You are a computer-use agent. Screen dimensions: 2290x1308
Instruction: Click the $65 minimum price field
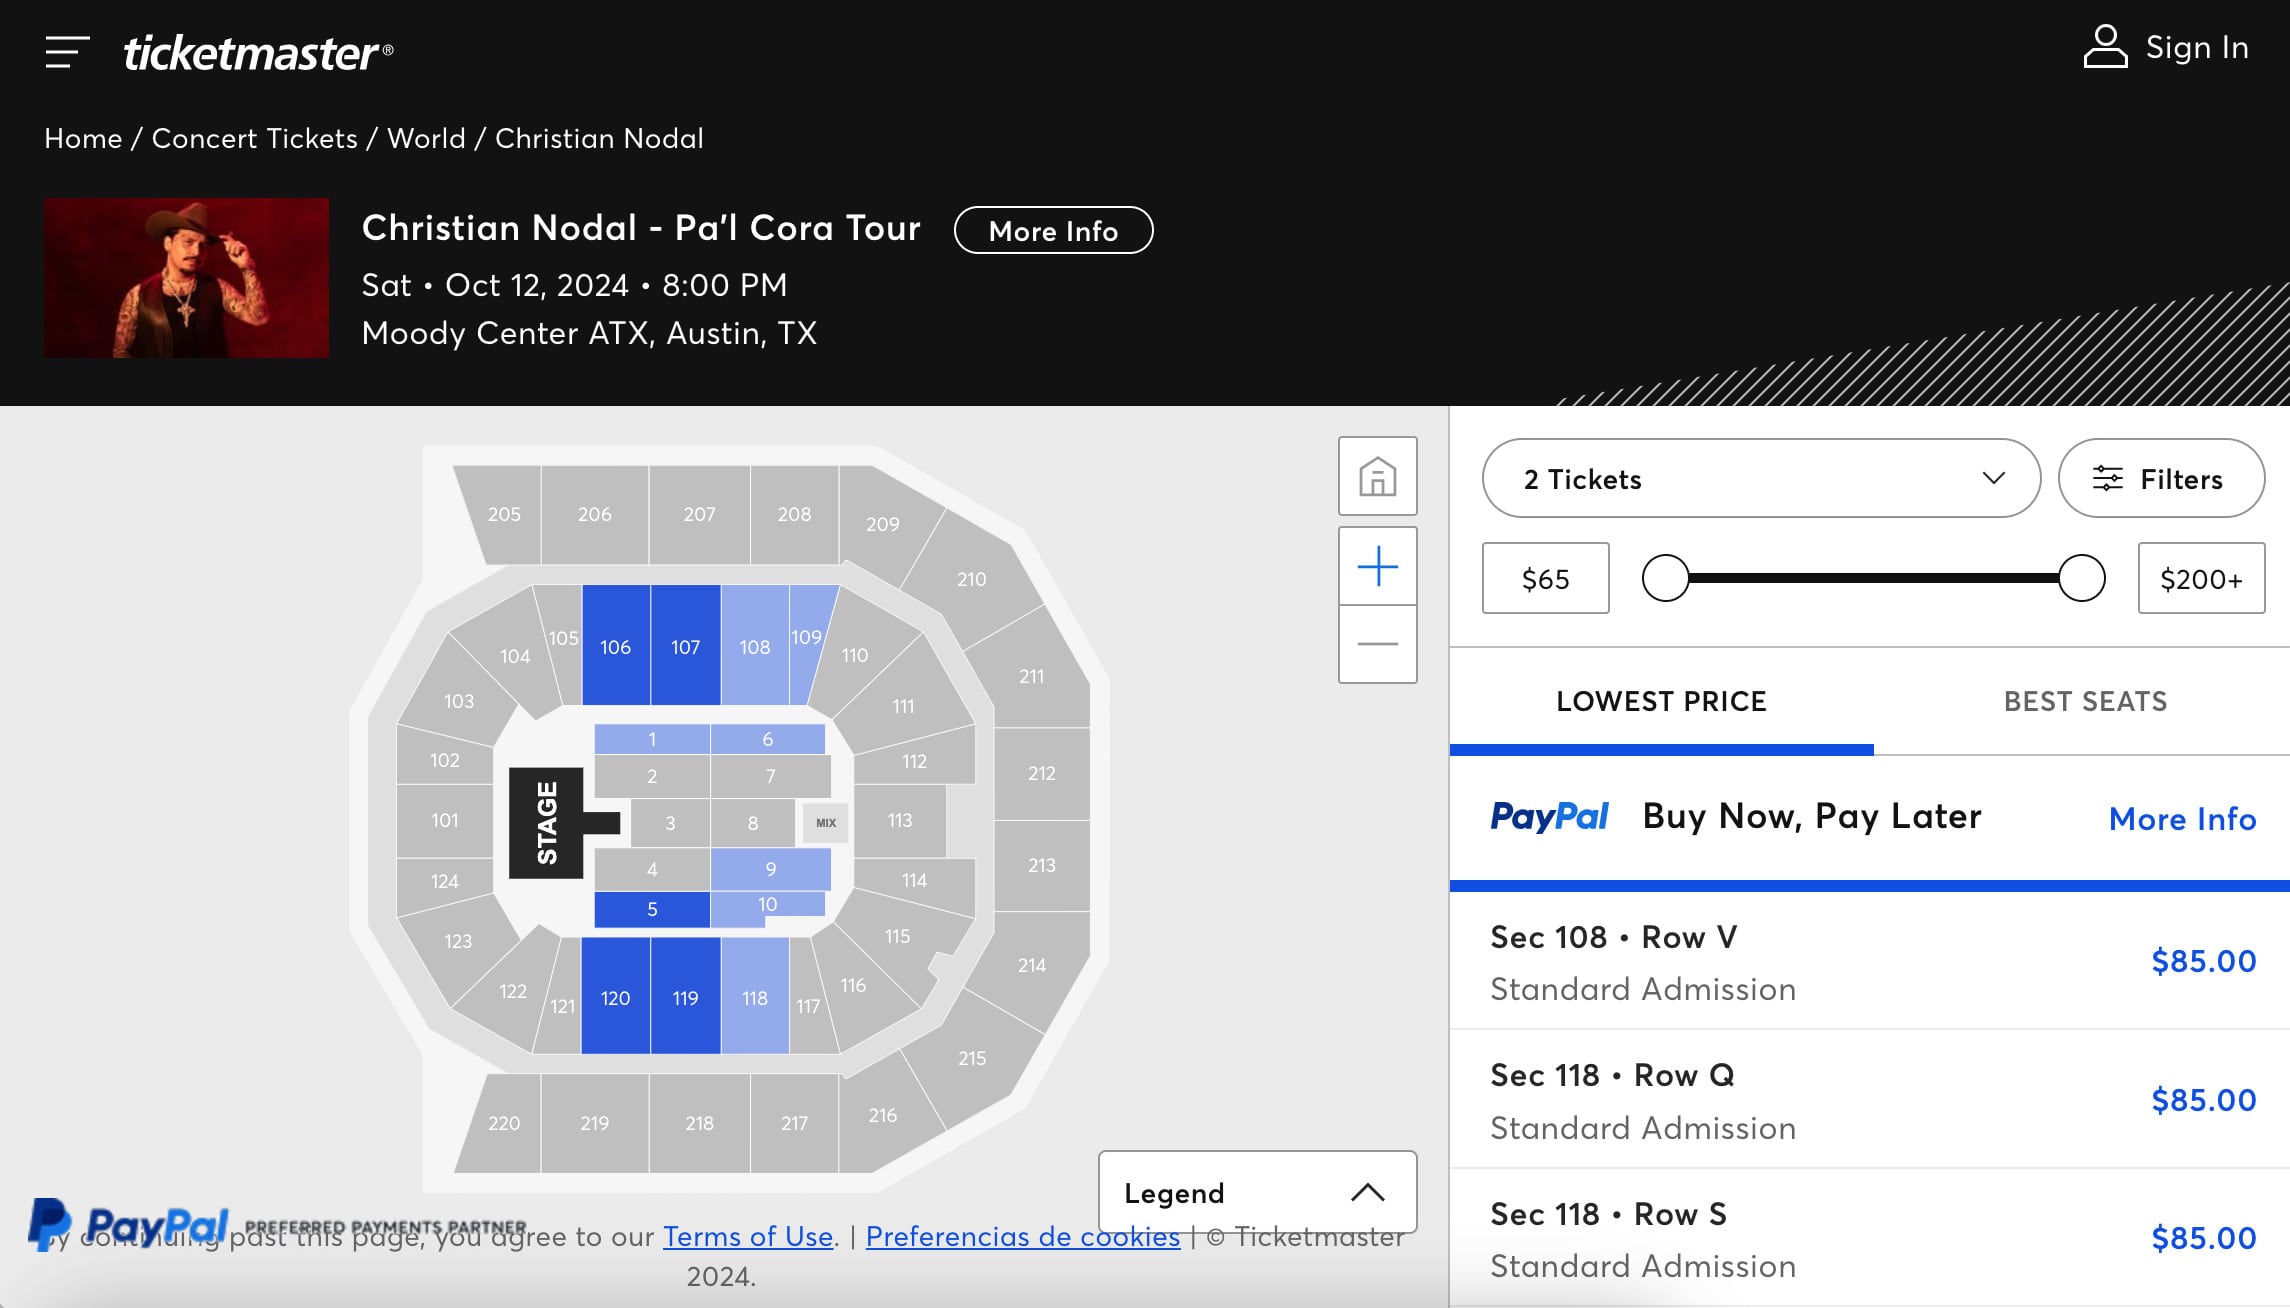1545,578
